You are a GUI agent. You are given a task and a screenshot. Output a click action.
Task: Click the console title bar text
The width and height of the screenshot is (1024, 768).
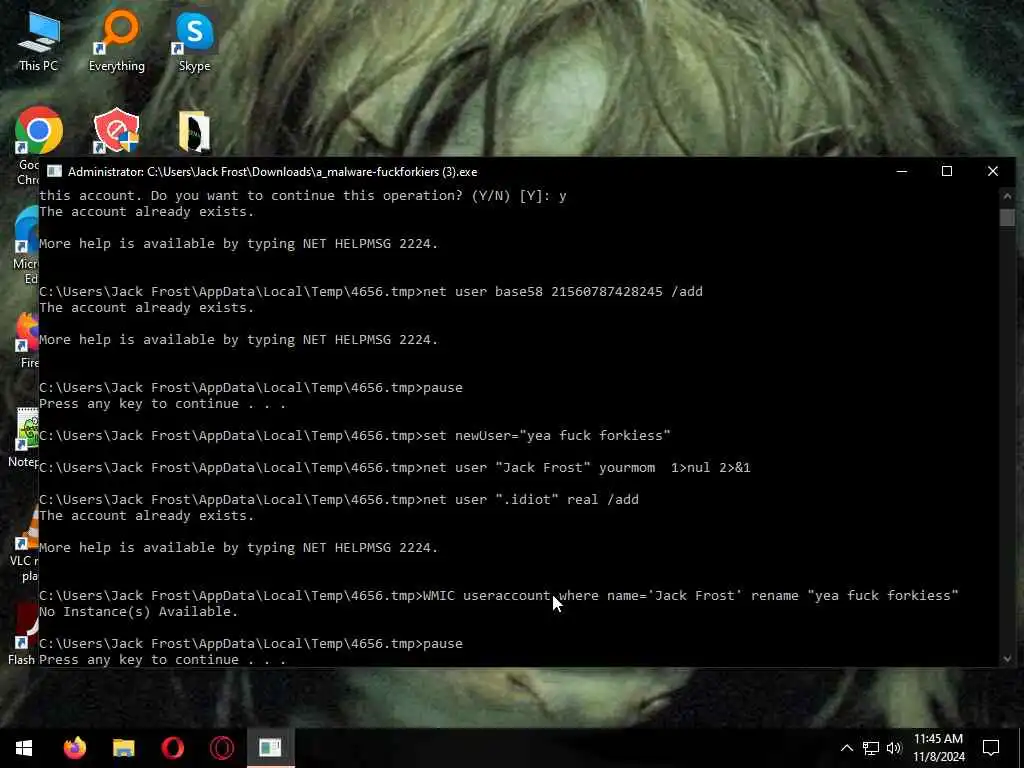coord(272,172)
